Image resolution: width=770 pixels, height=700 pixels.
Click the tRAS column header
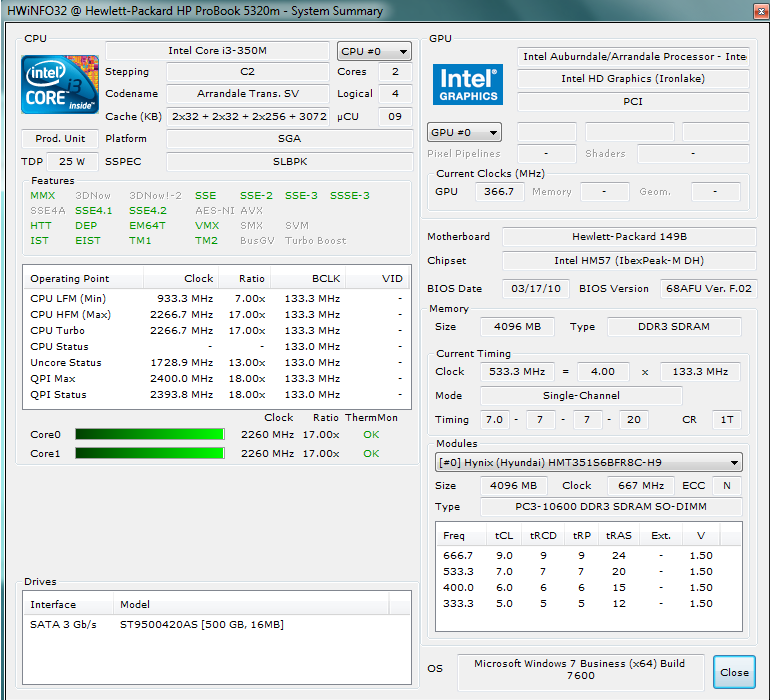(619, 535)
